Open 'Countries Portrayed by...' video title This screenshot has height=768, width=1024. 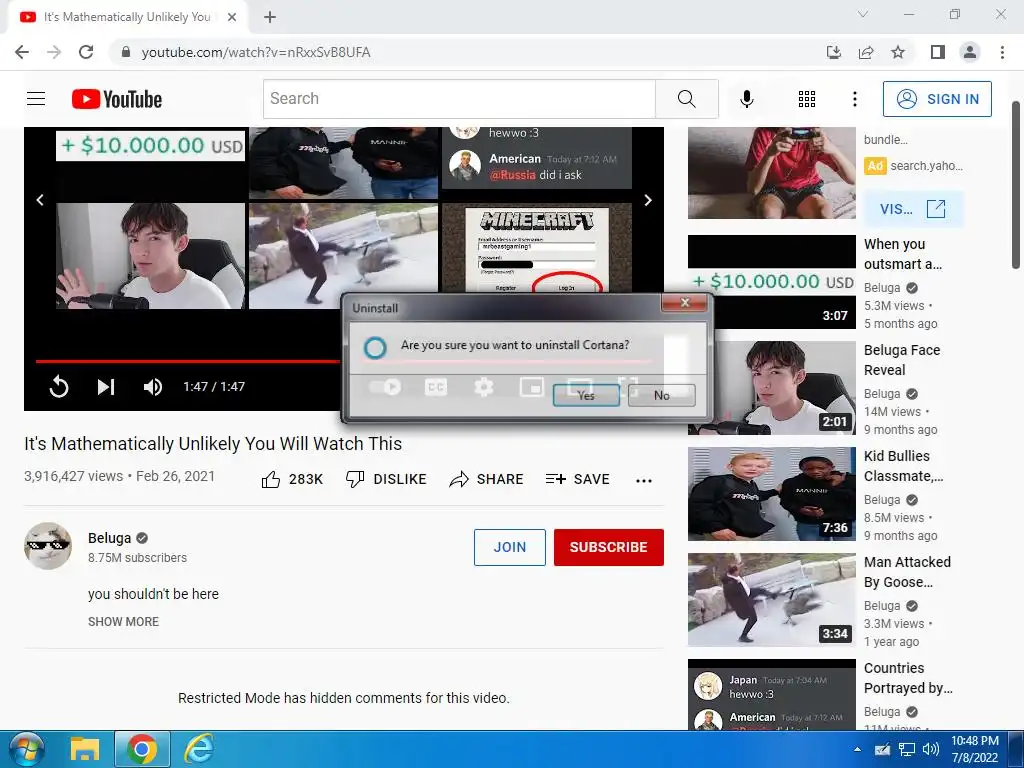click(908, 678)
